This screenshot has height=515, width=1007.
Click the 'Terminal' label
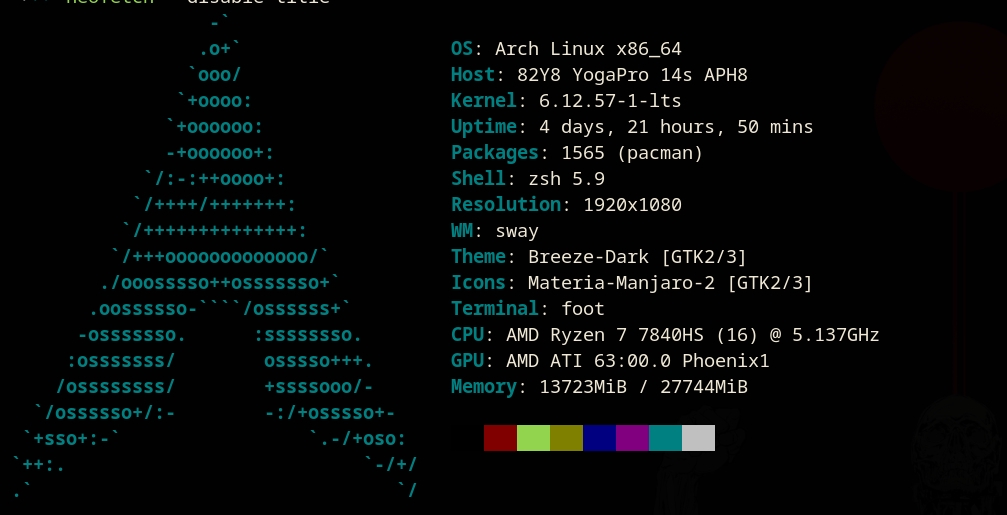(495, 309)
